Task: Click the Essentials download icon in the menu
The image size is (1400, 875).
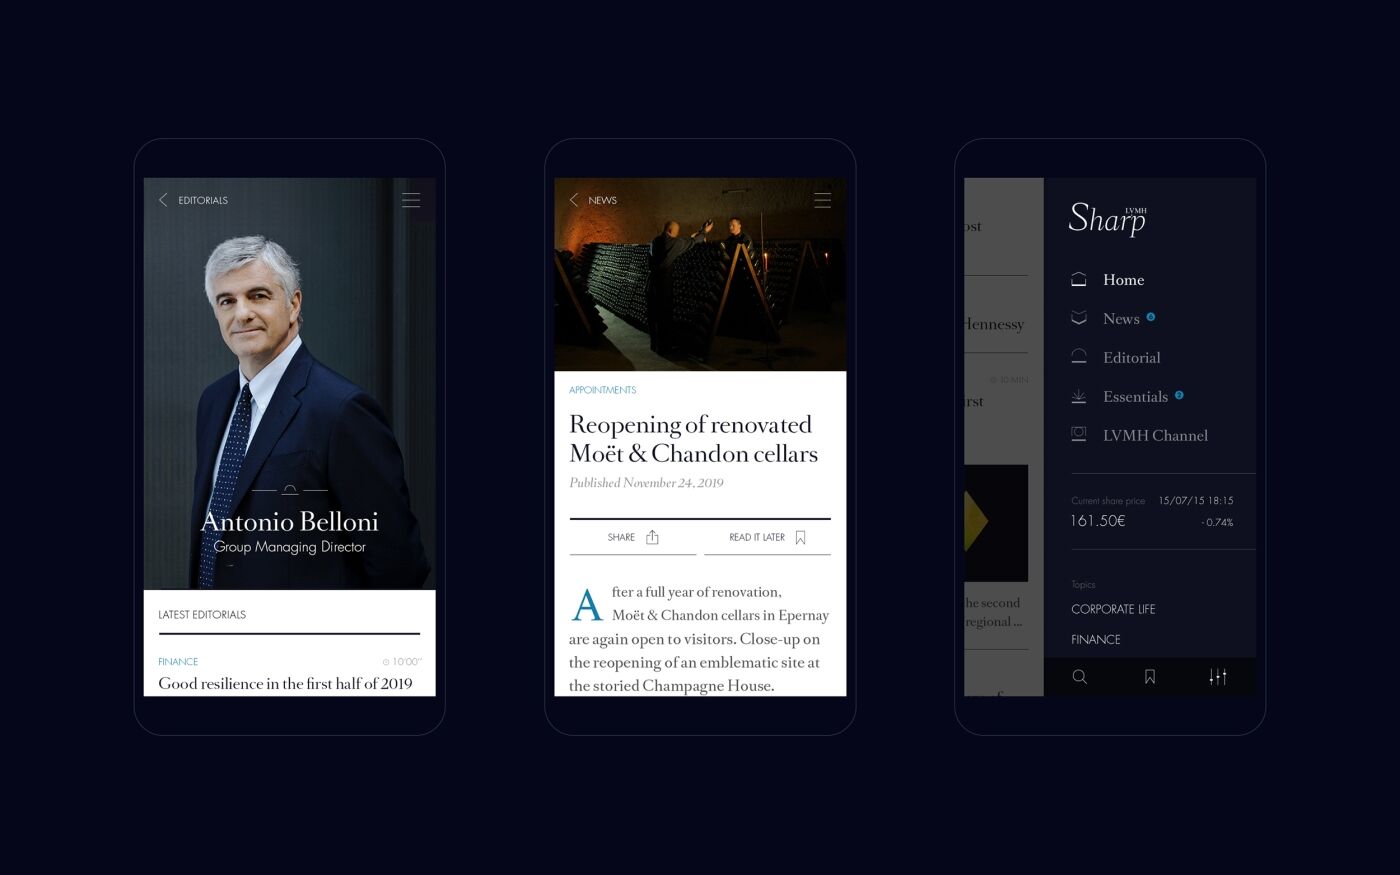Action: (x=1079, y=396)
